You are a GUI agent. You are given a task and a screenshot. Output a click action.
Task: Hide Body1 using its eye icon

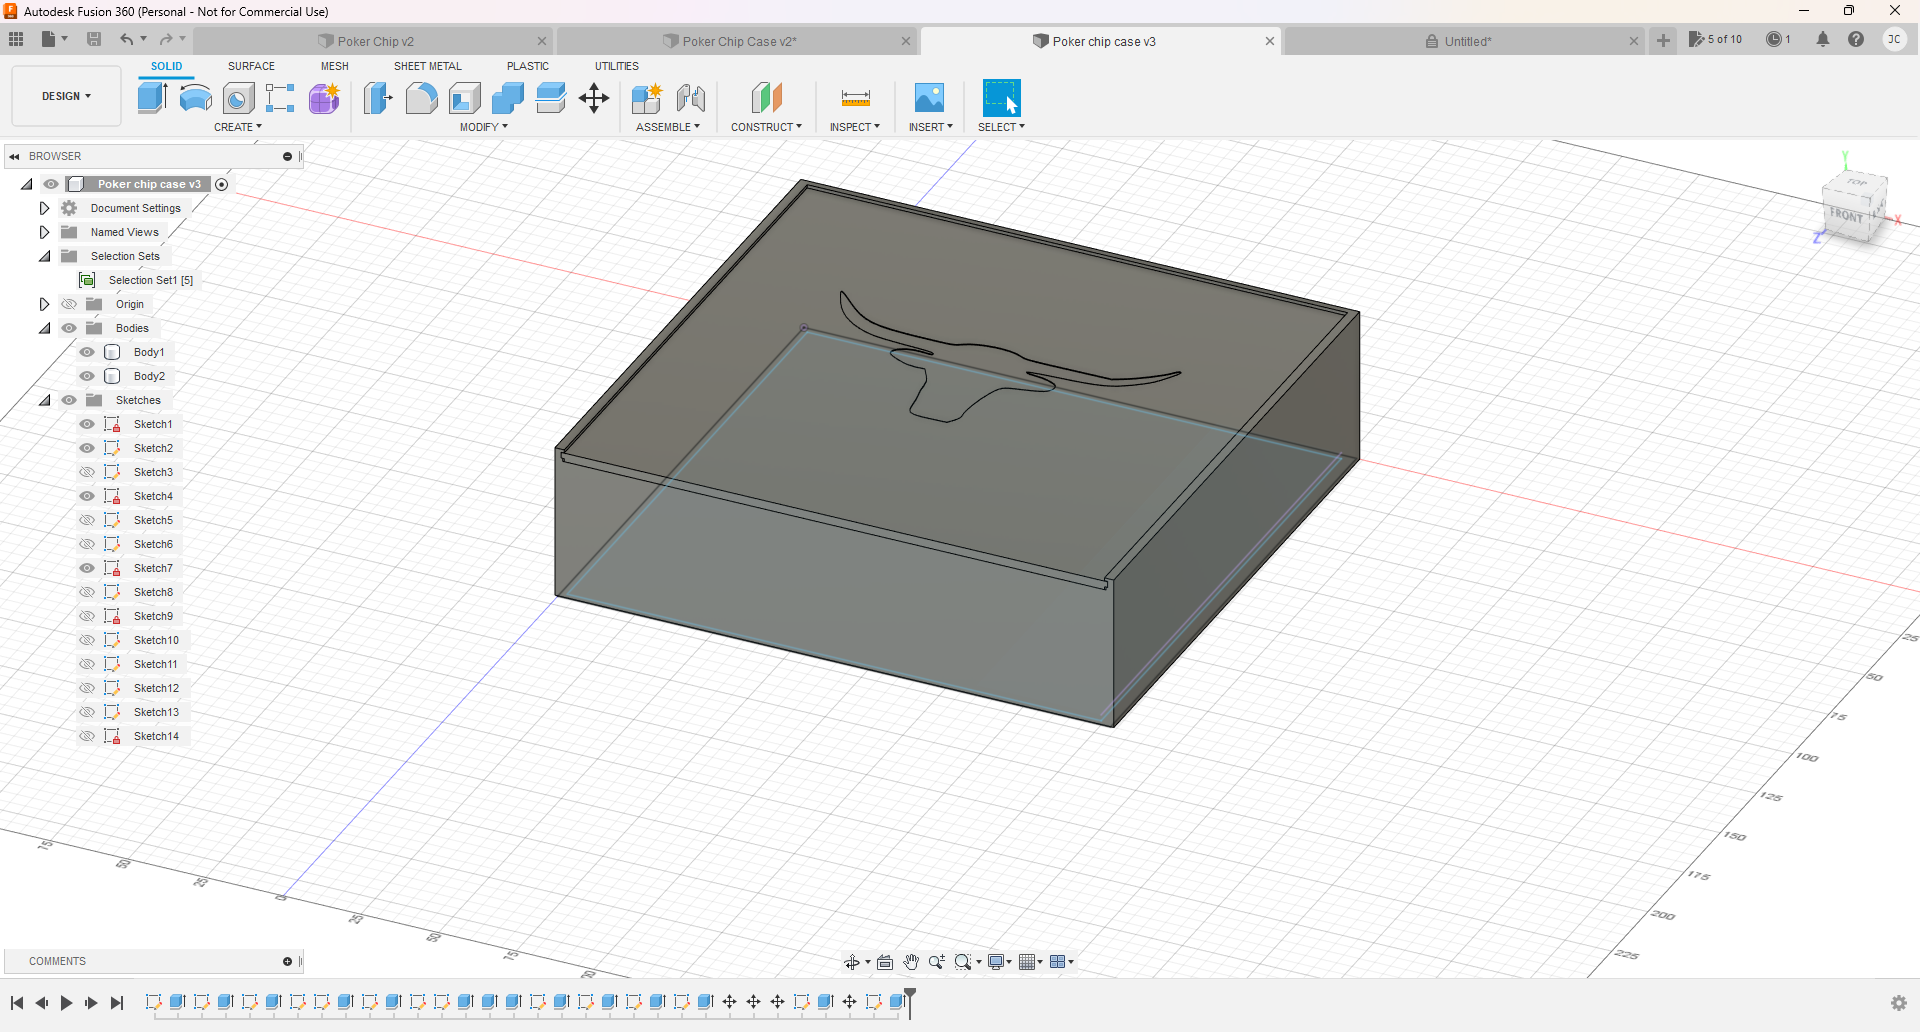coord(88,352)
